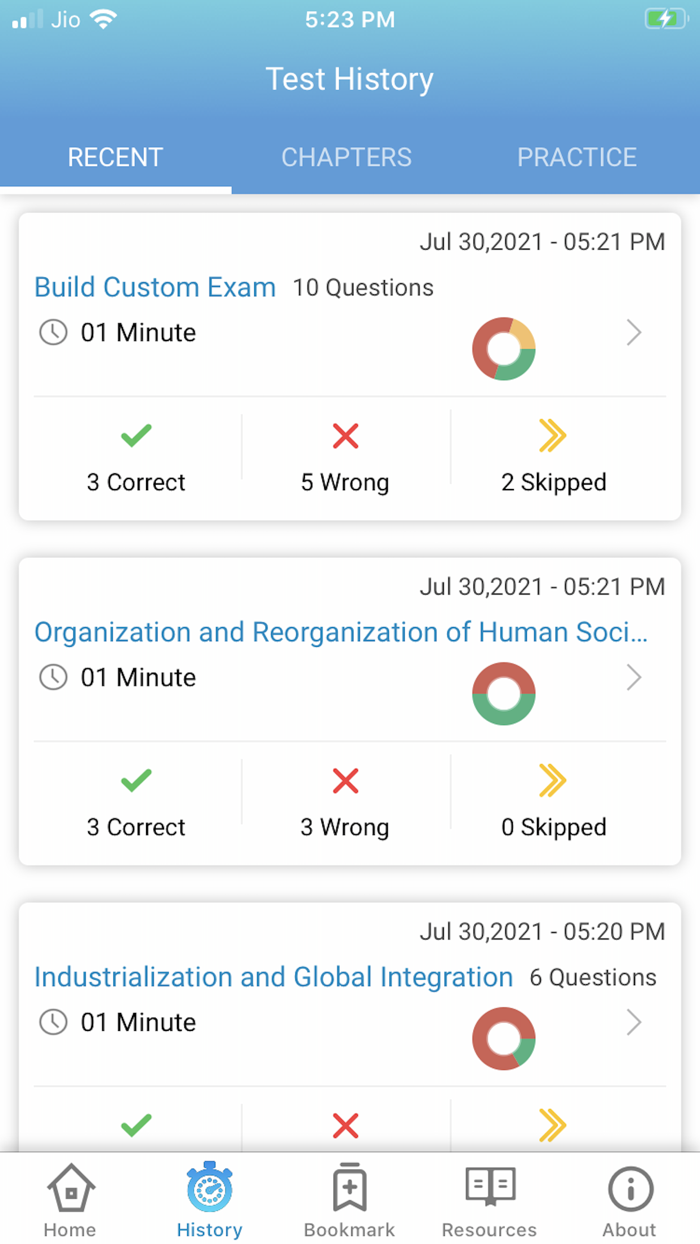Open Industrialization and Global Integration link
The image size is (700, 1244).
tap(273, 978)
